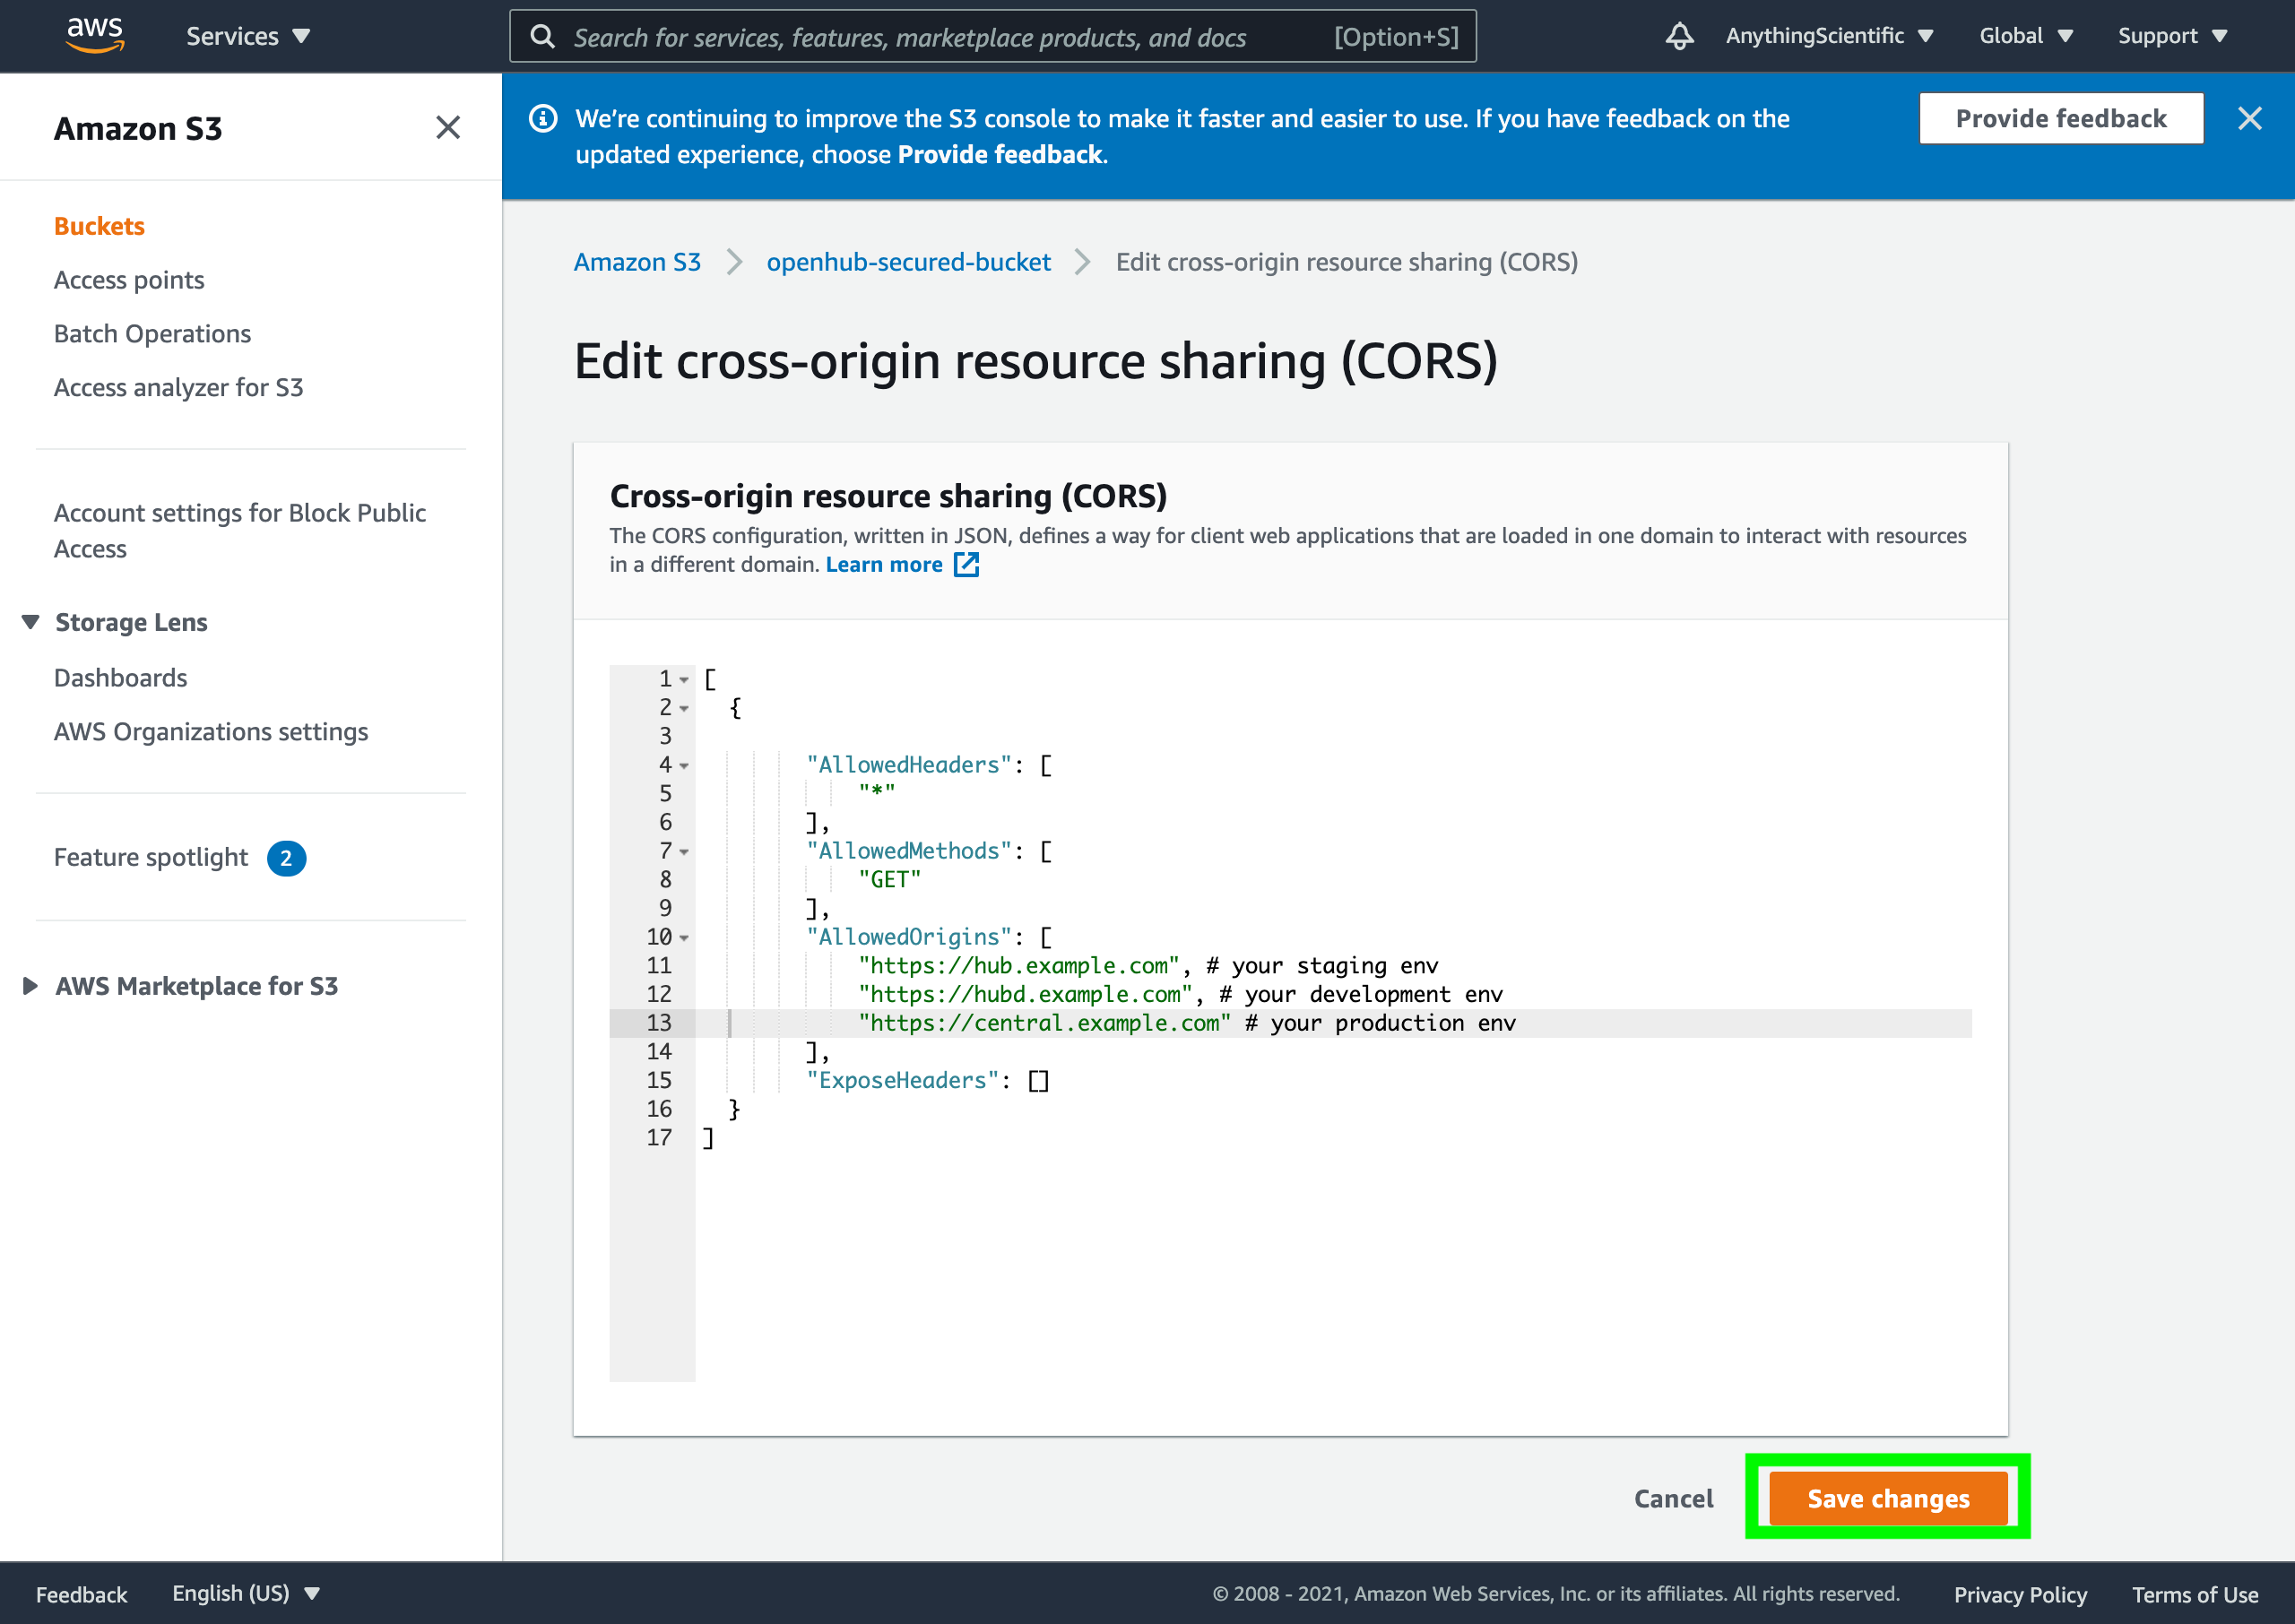Image resolution: width=2295 pixels, height=1624 pixels.
Task: Fold AllowedMethods block at line 7
Action: [684, 852]
